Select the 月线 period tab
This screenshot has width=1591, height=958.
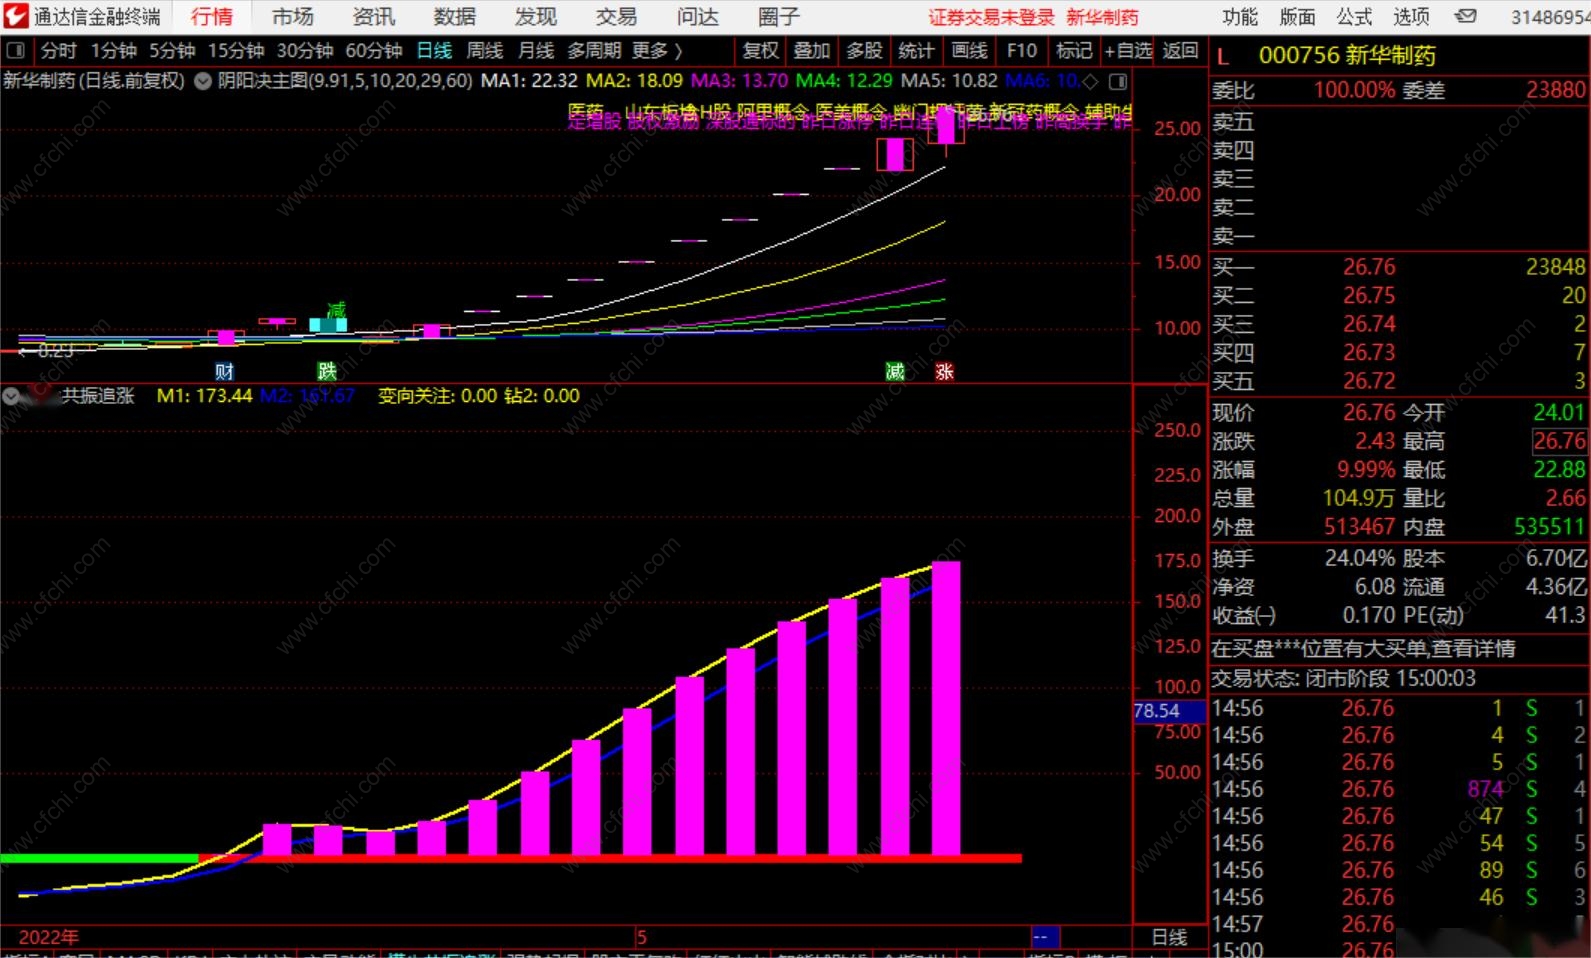click(x=536, y=51)
